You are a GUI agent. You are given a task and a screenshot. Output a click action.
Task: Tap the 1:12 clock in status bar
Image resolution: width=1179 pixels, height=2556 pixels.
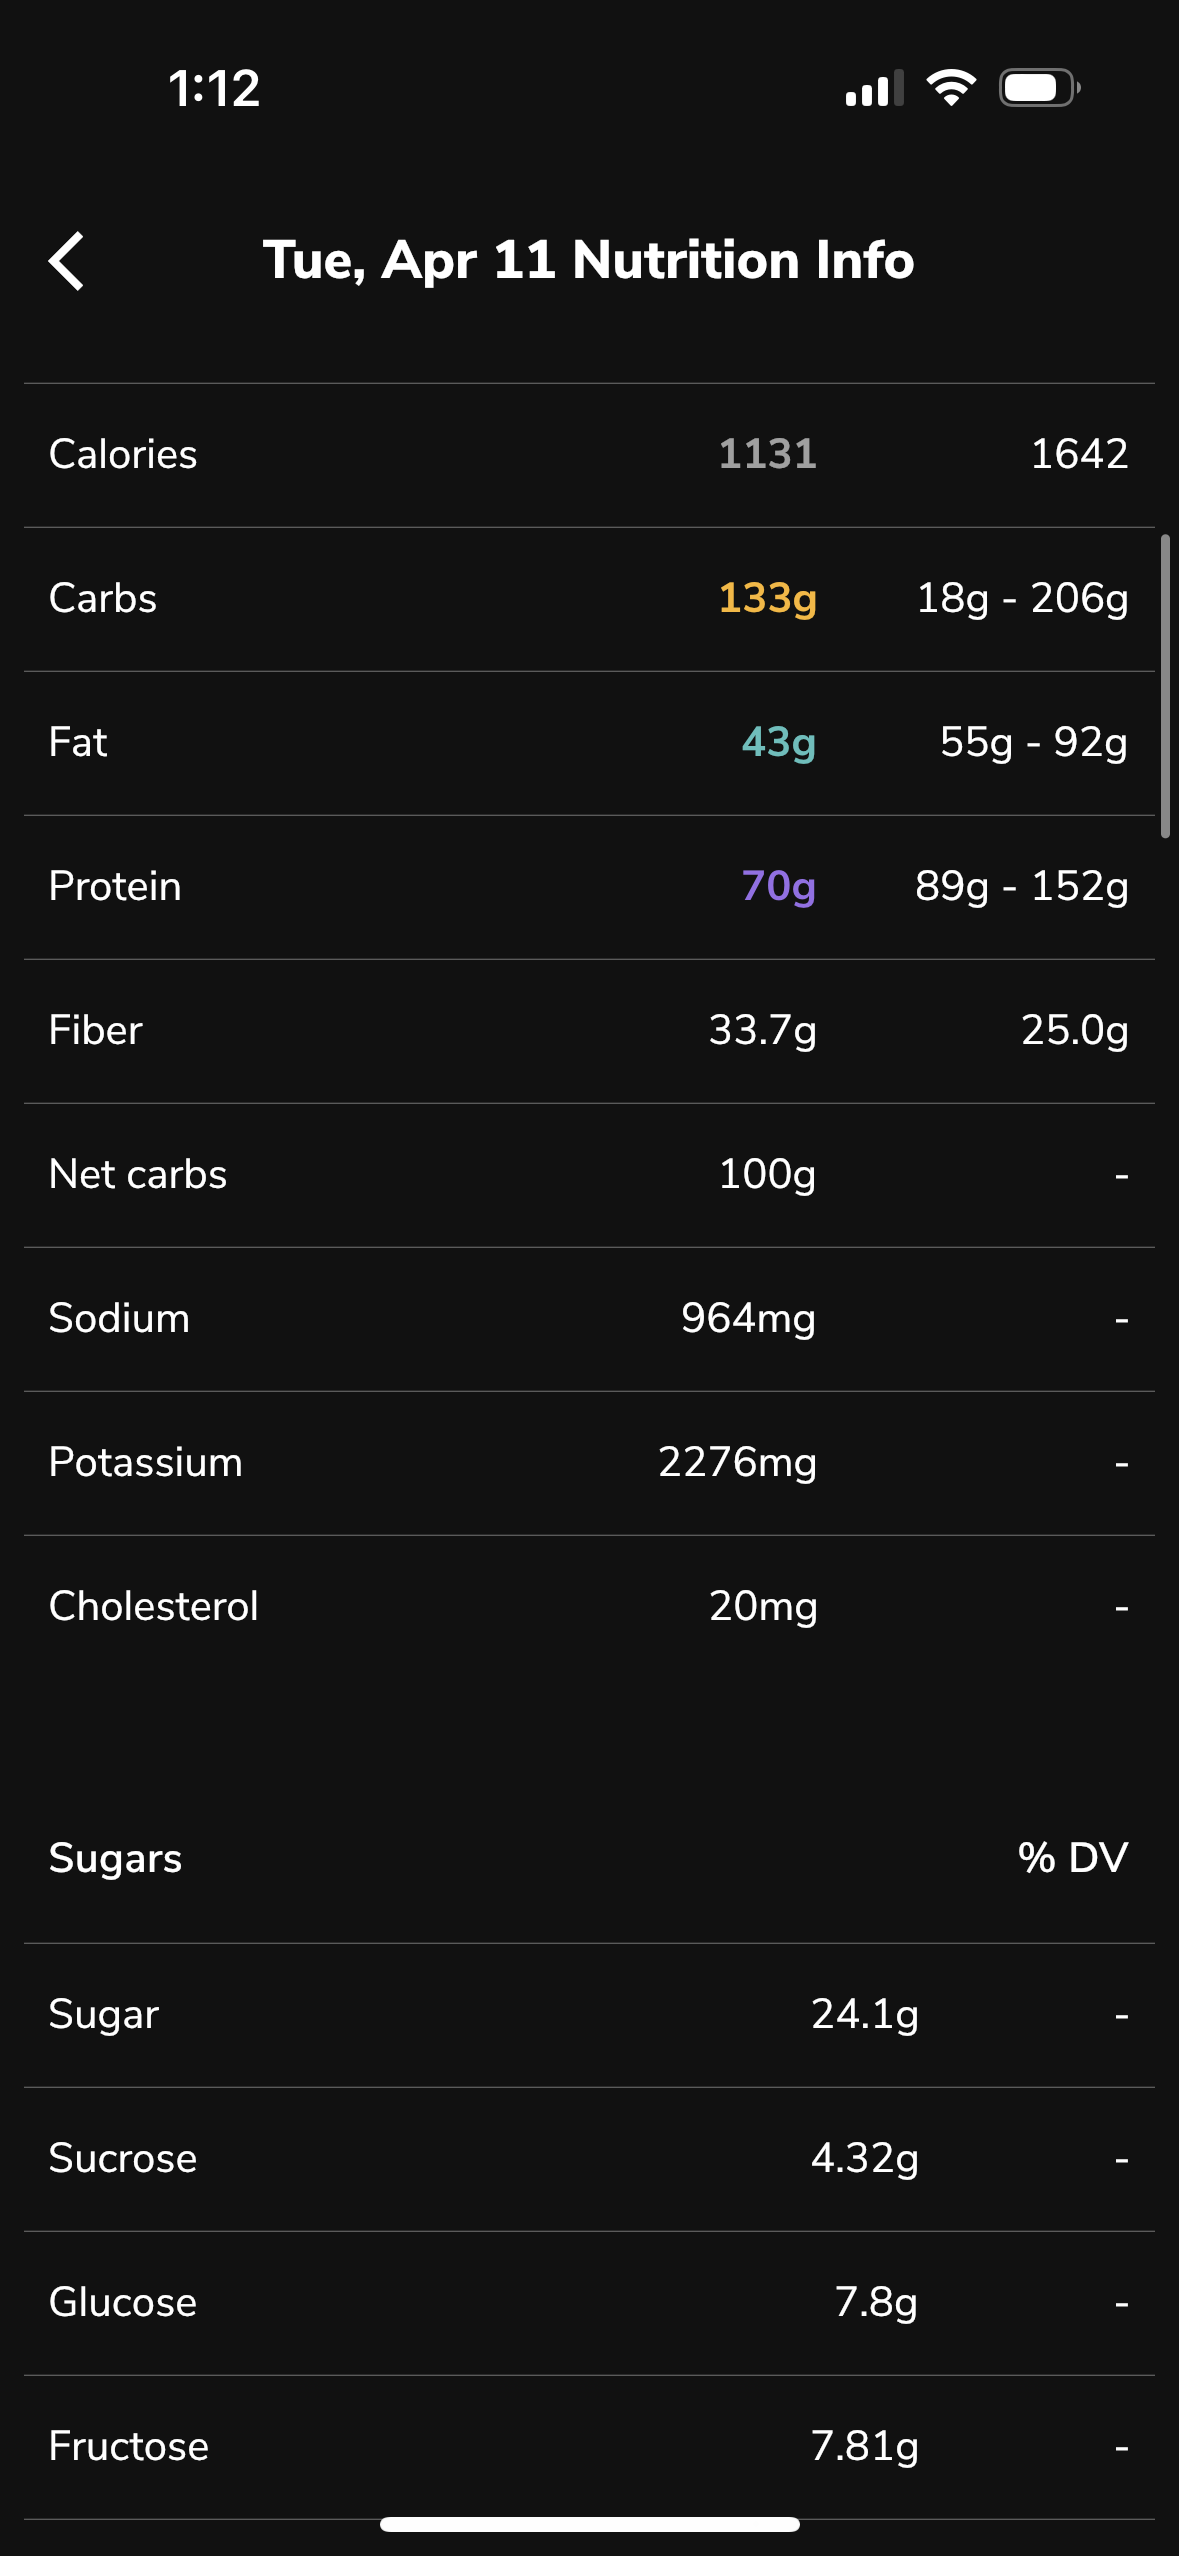coord(214,89)
